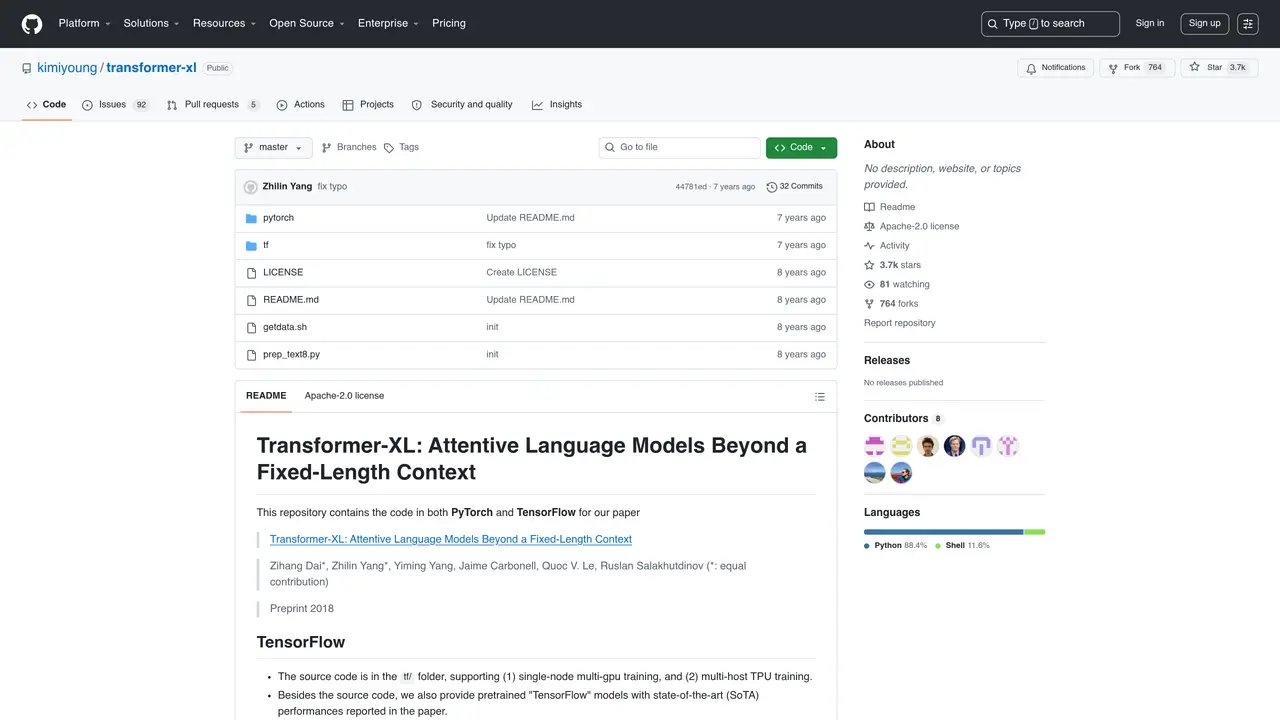Click Report repository link
The height and width of the screenshot is (720, 1280).
pos(900,323)
